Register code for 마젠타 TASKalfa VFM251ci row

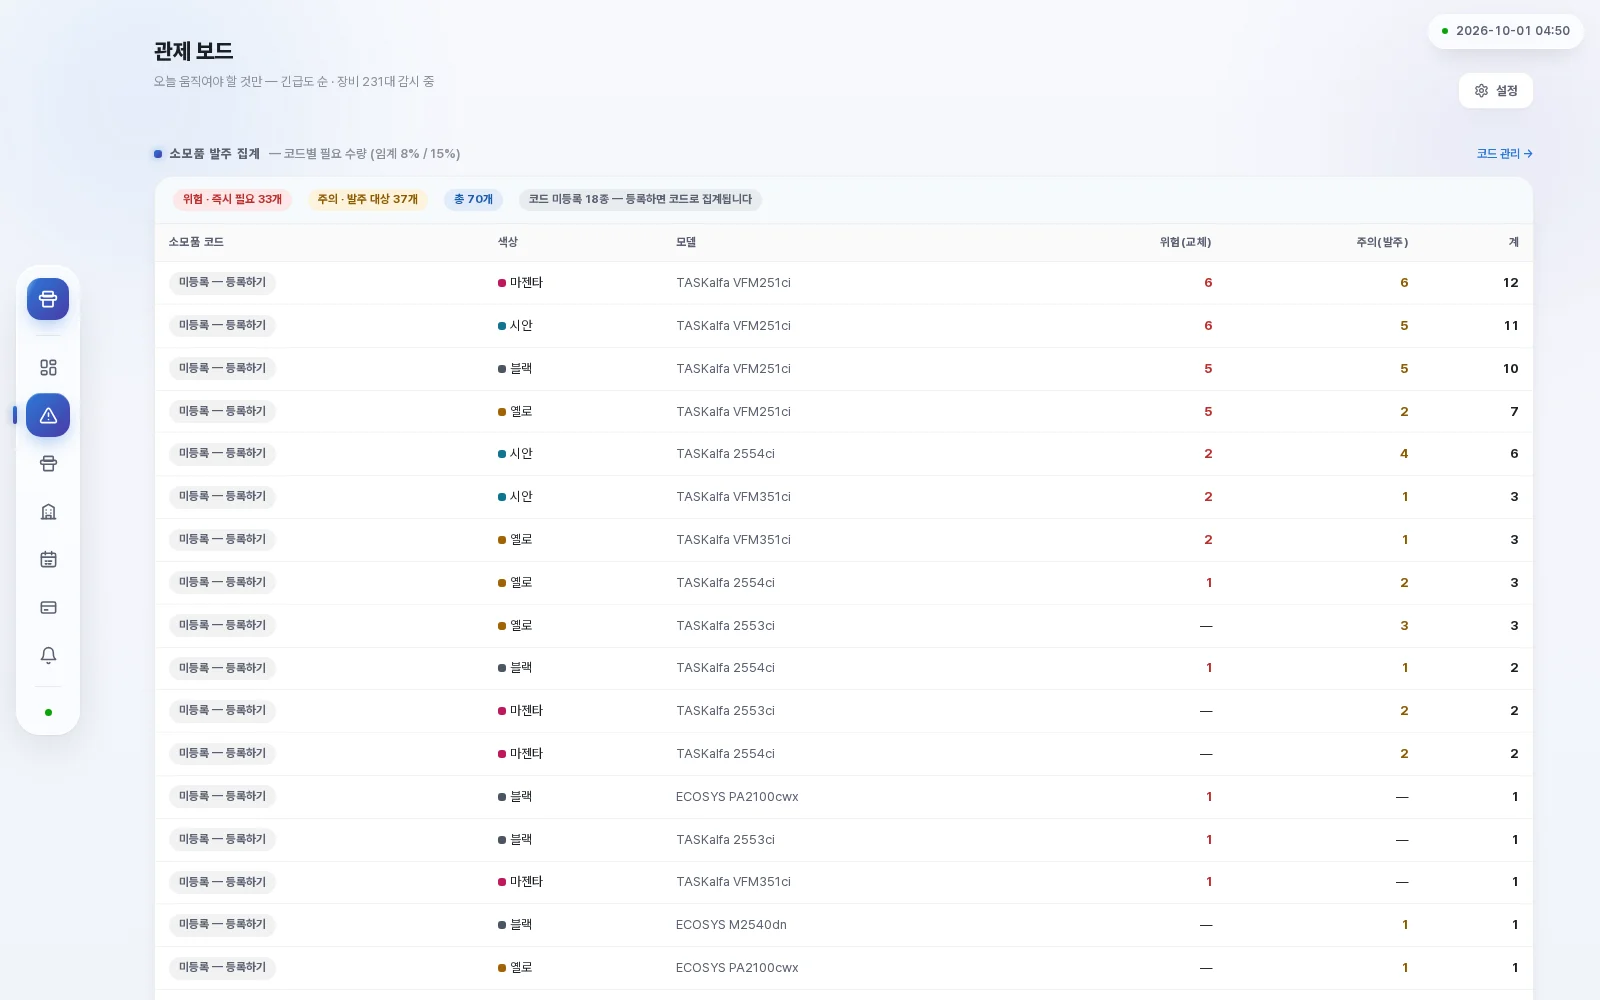click(x=222, y=283)
